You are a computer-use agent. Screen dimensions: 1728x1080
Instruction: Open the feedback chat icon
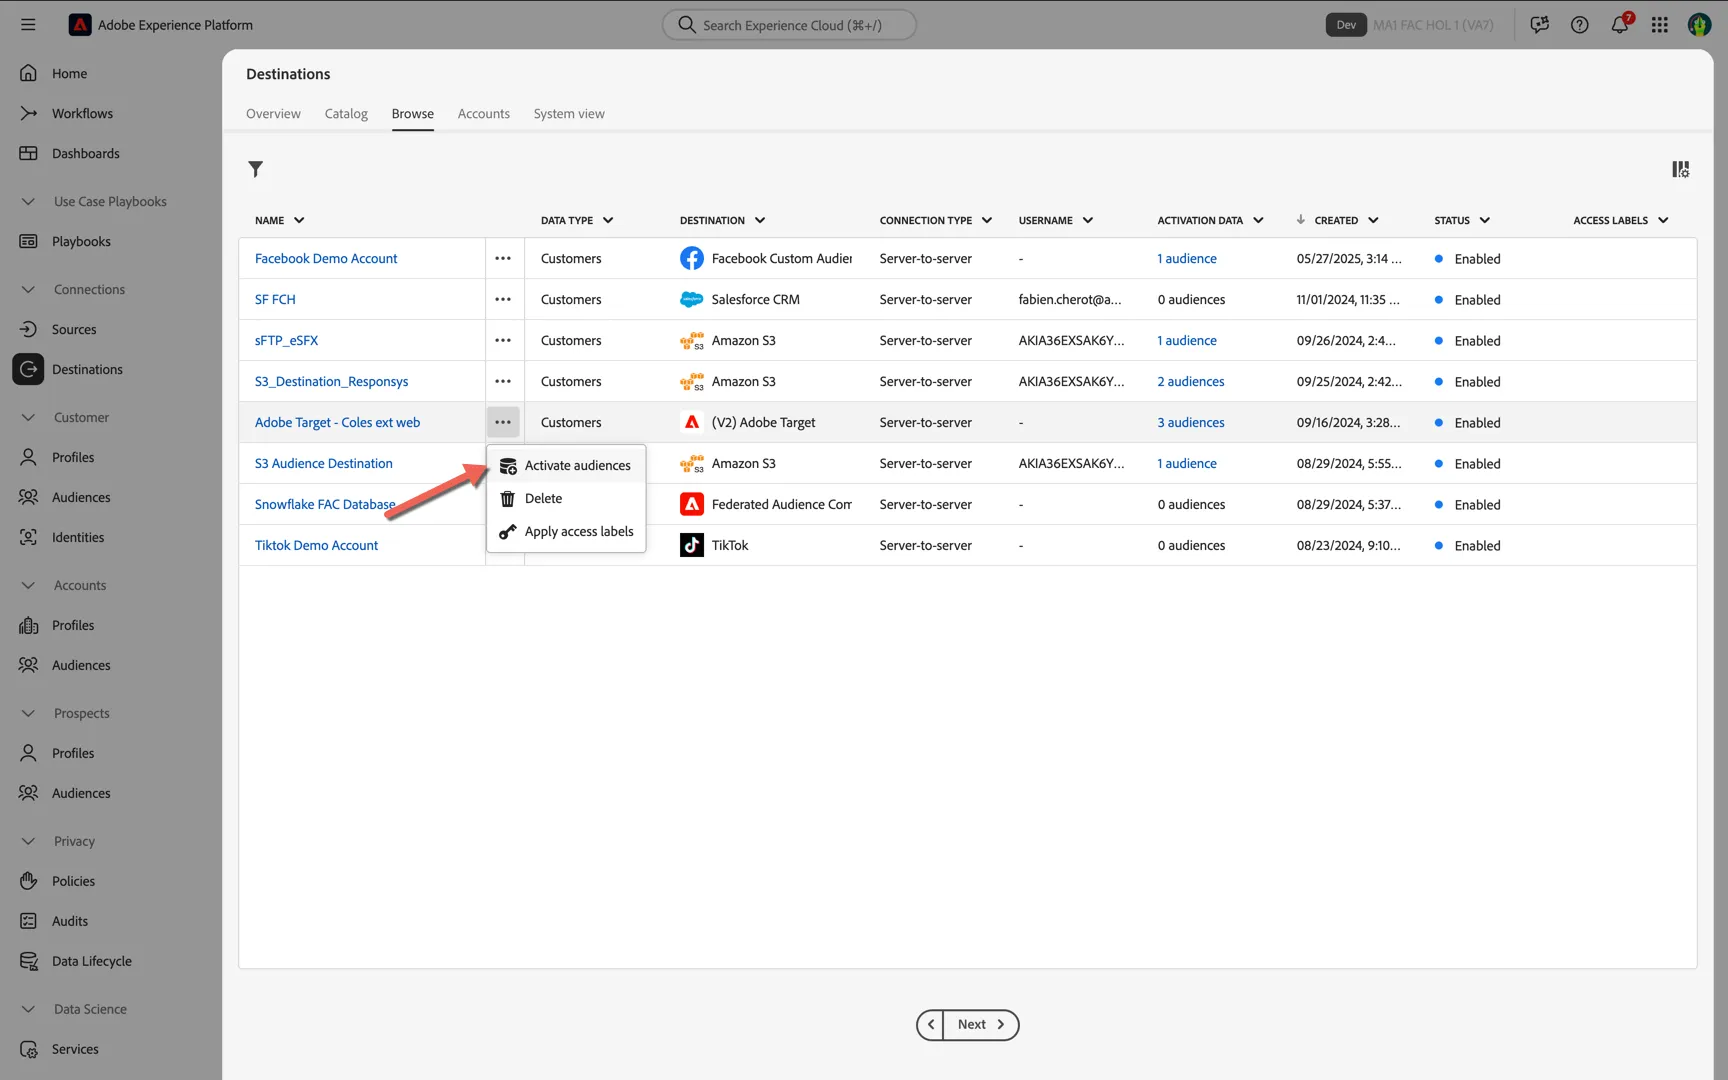[x=1540, y=25]
